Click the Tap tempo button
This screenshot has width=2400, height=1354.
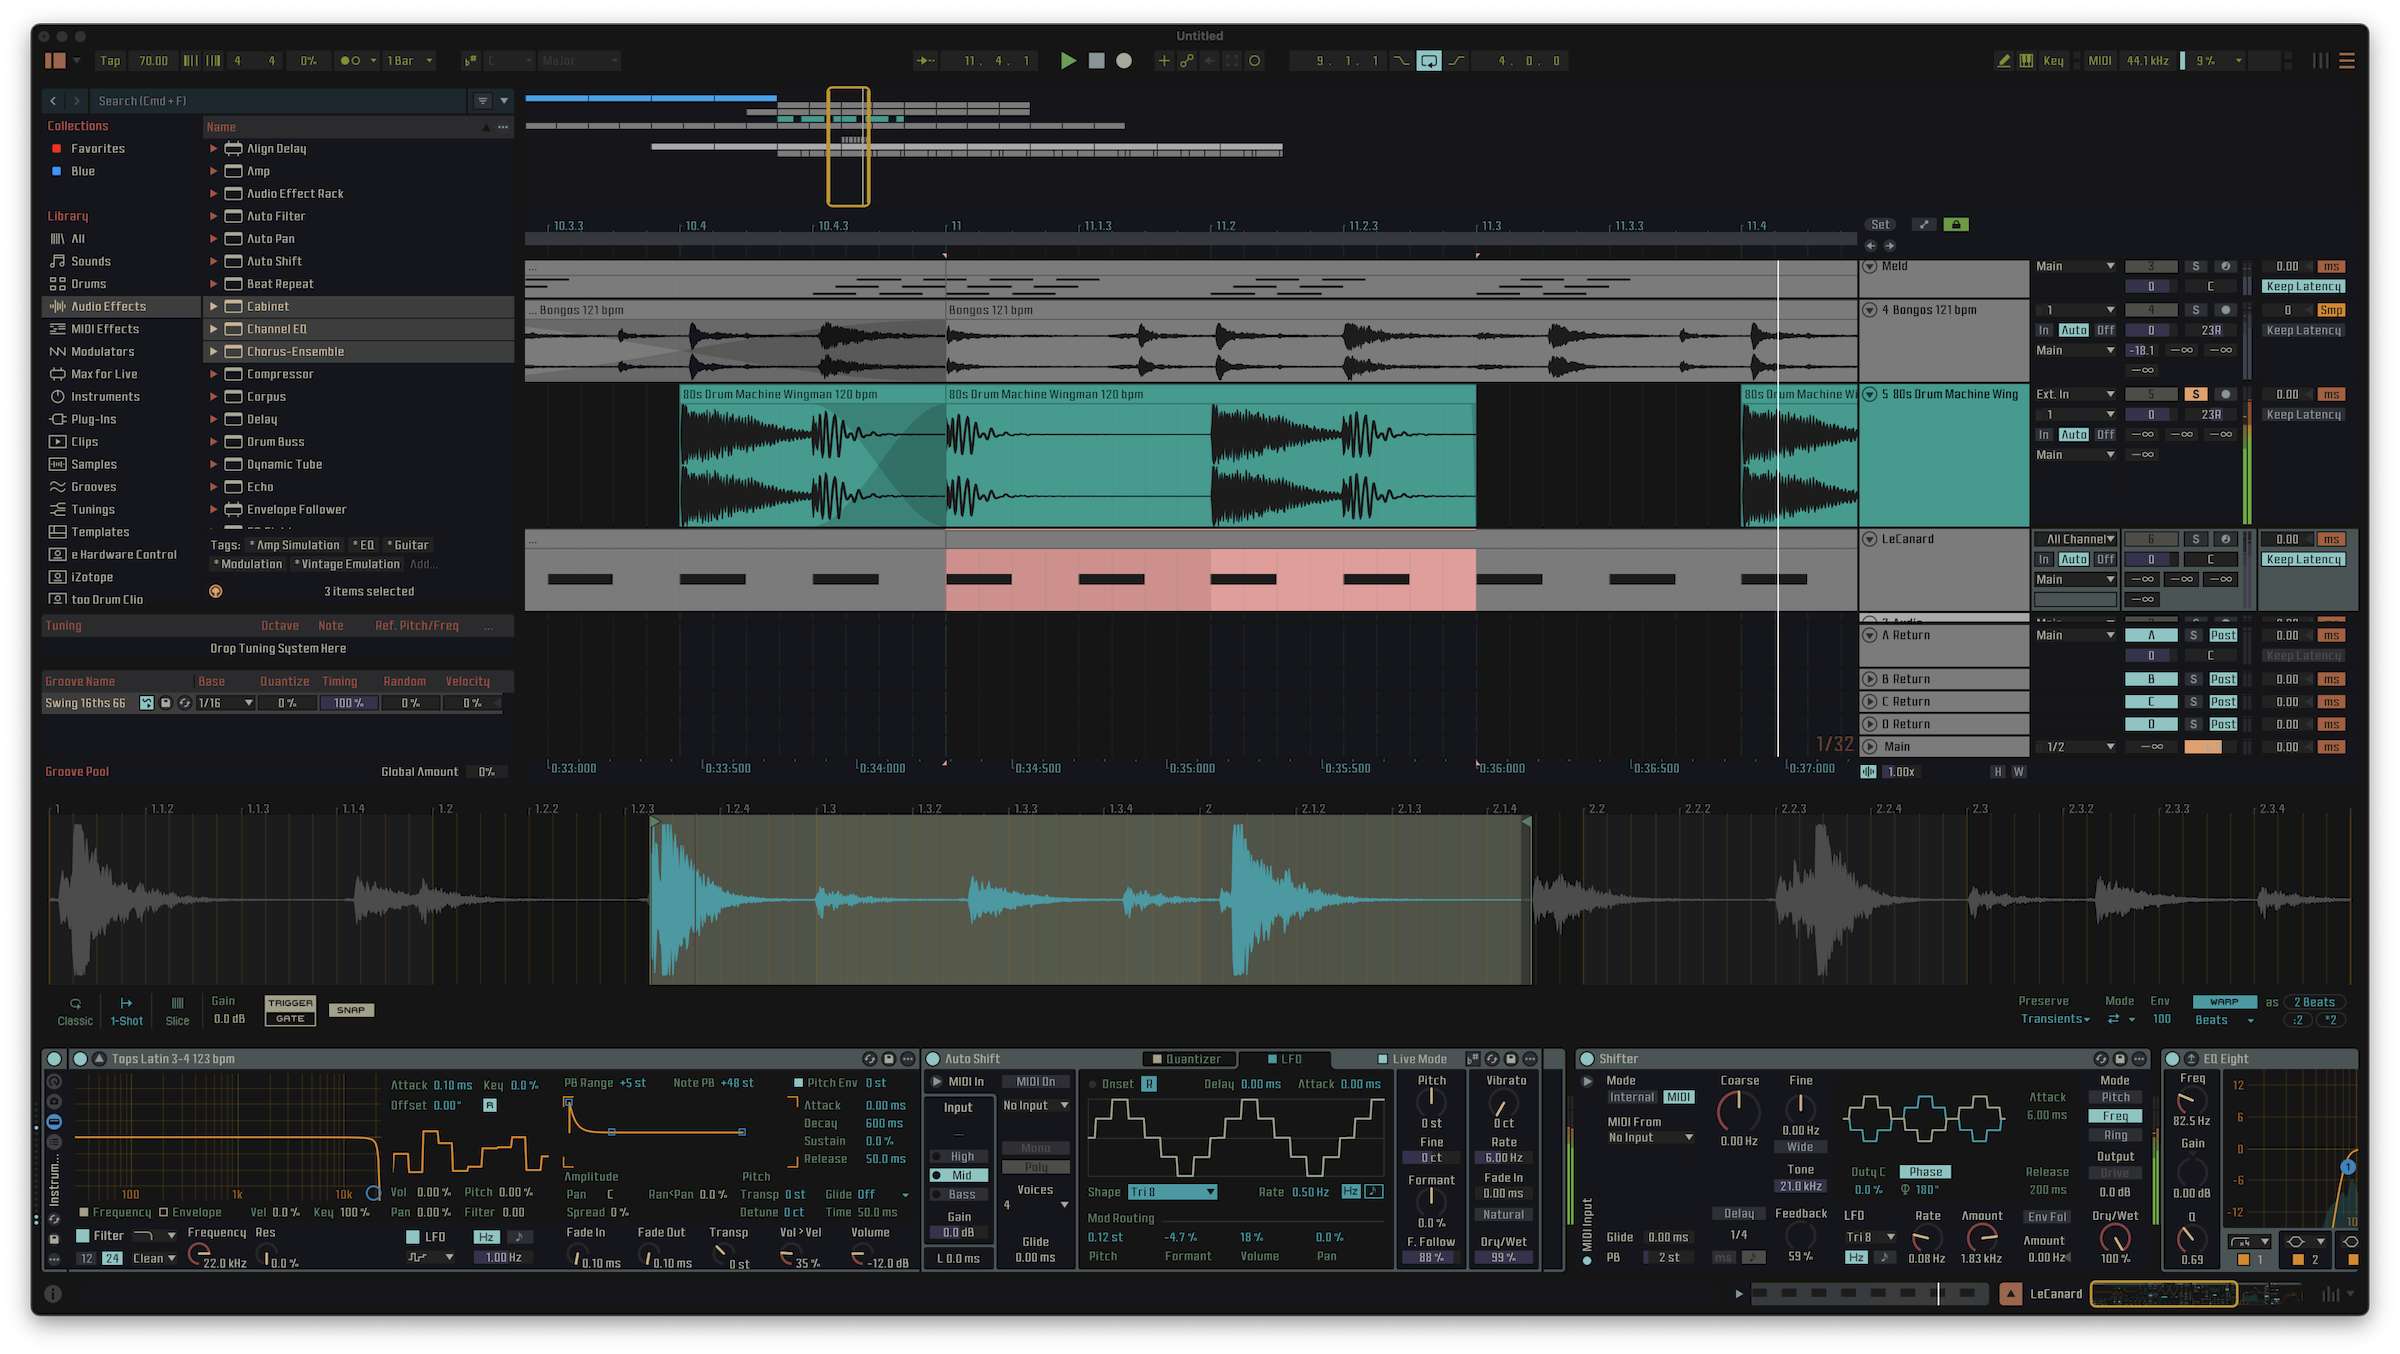(110, 61)
